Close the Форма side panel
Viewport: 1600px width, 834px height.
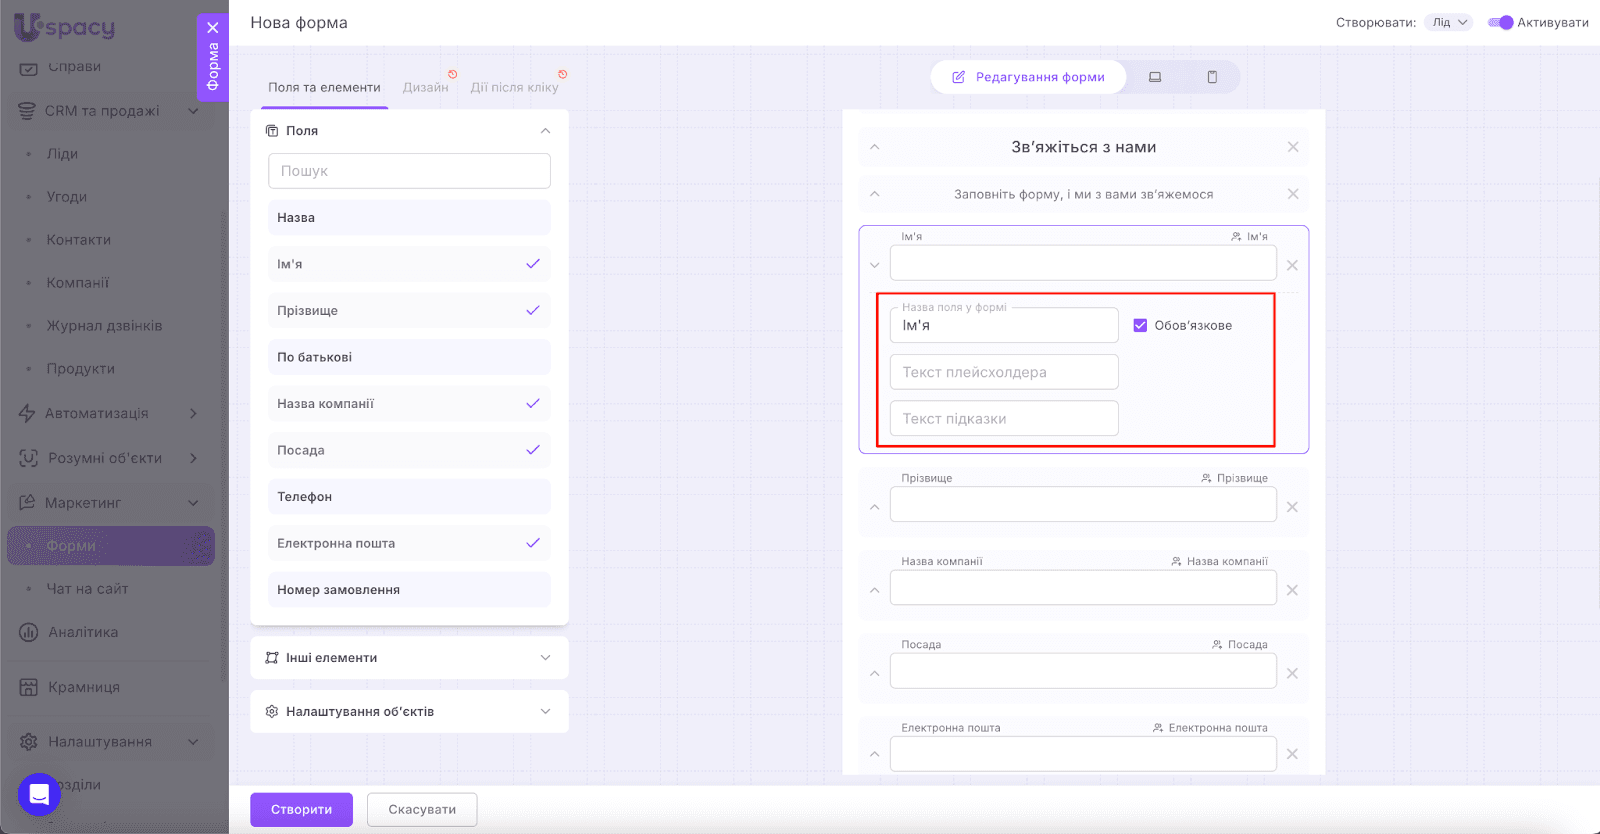[x=213, y=28]
